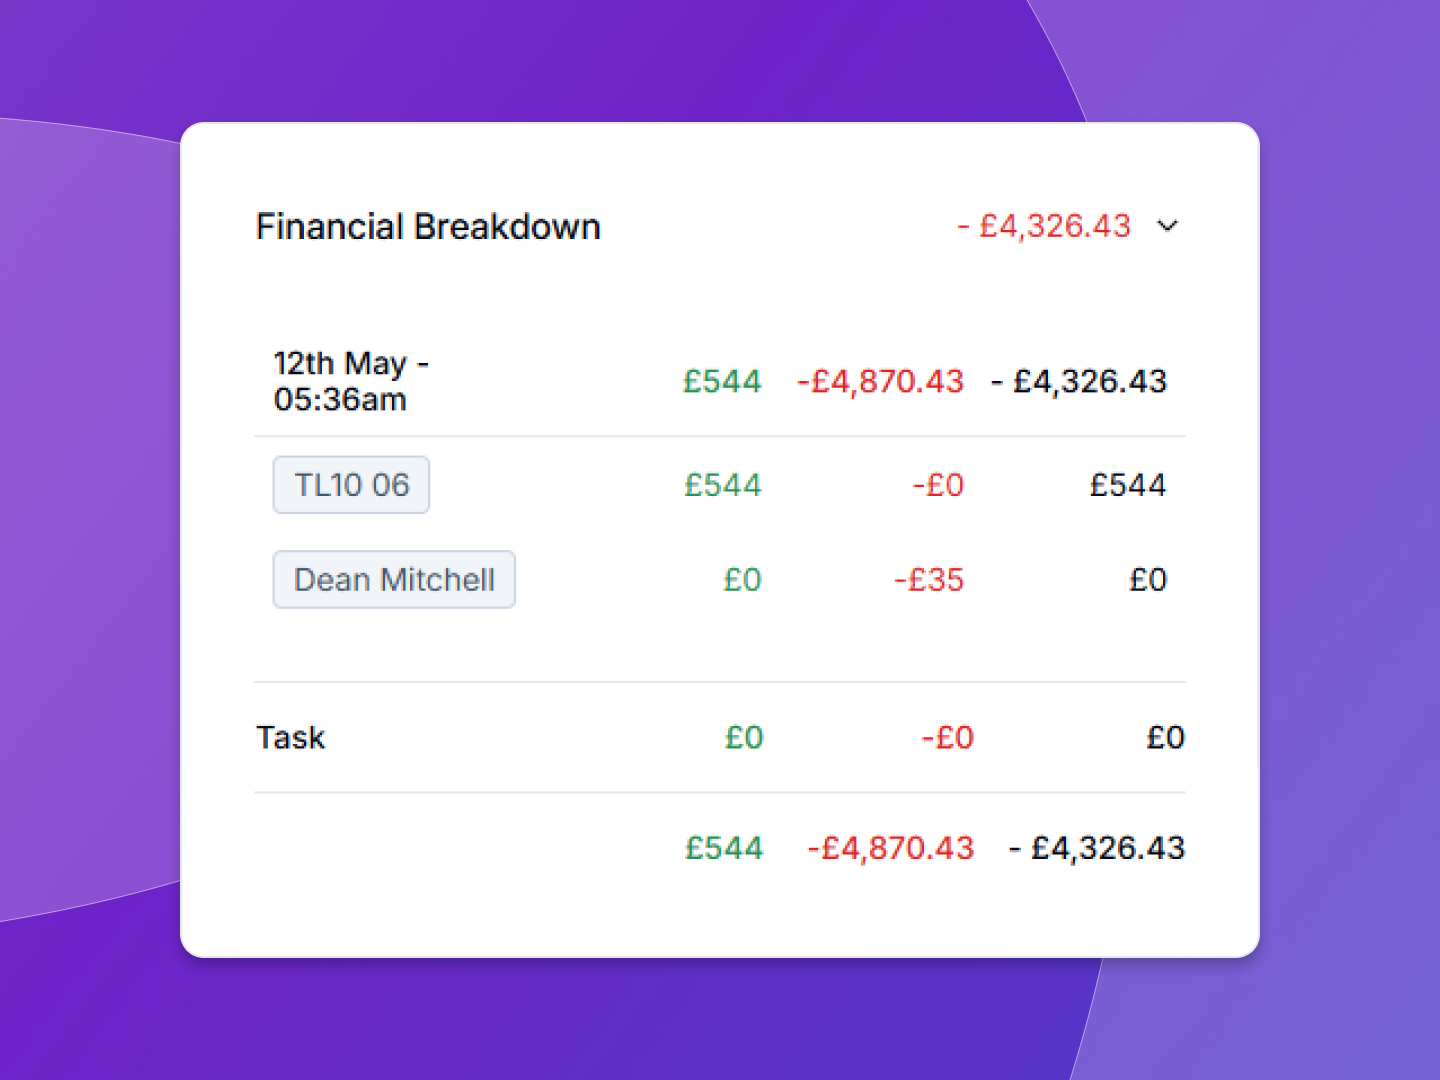
Task: Click the red -£0 in the Task row
Action: 947,738
